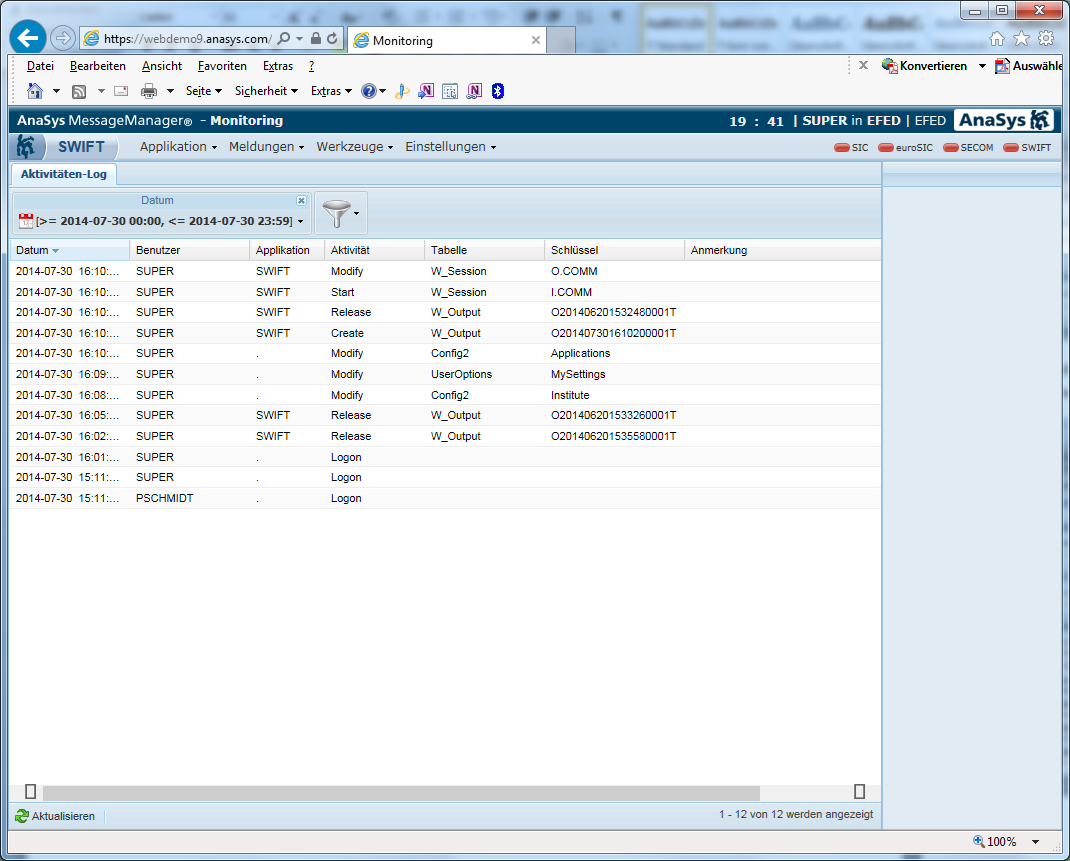Select the row with key O.COMM
The image size is (1070, 861).
point(445,271)
